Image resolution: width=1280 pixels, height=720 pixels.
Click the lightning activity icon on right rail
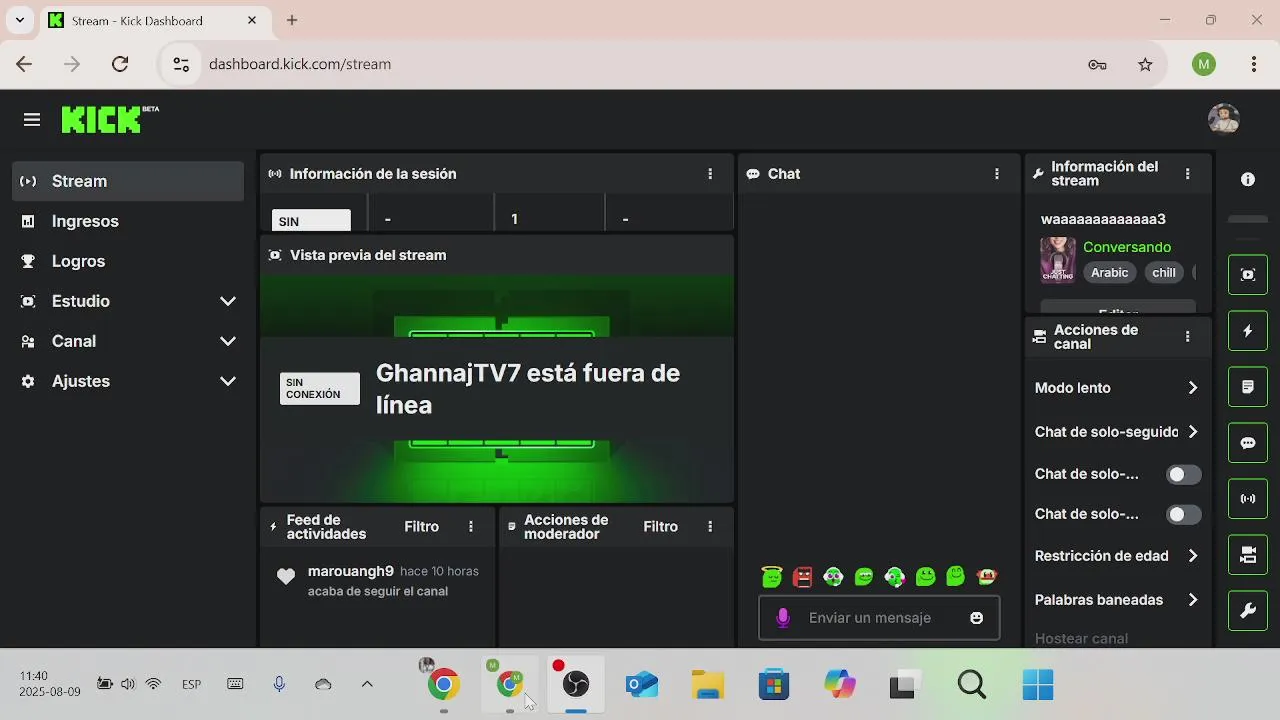pyautogui.click(x=1248, y=331)
